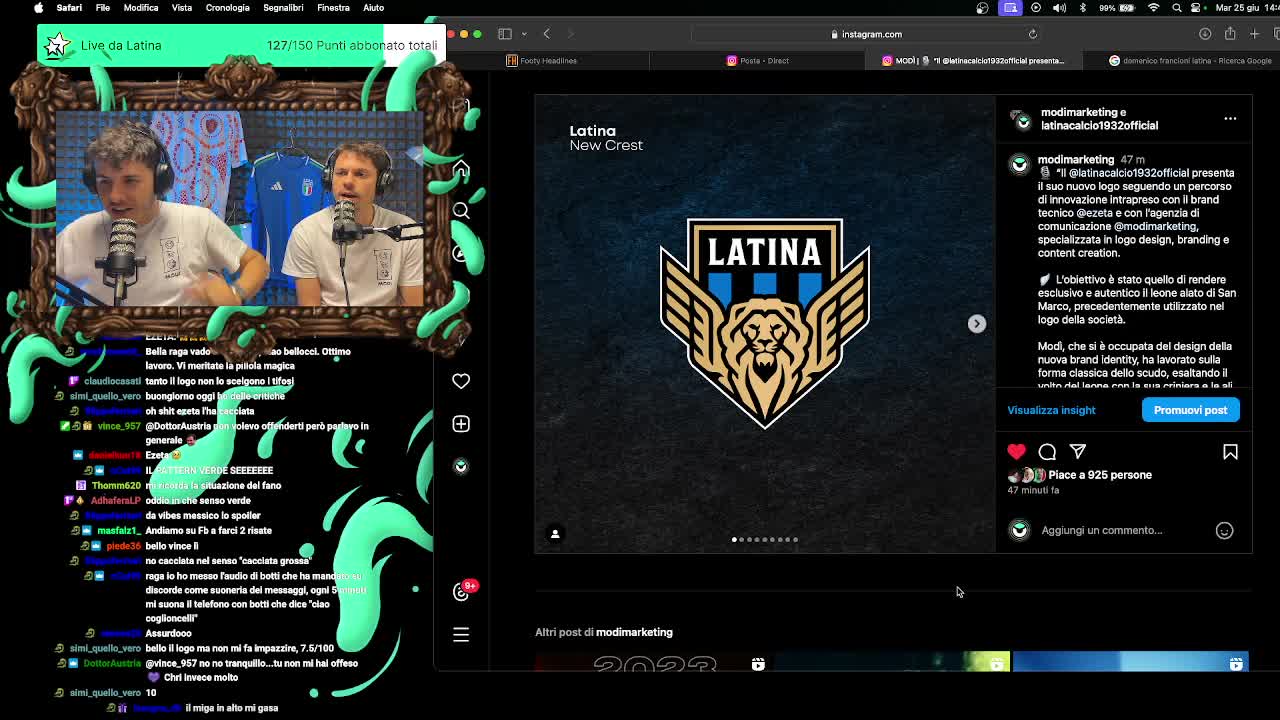Open the volume control in menu bar
Viewport: 1280px width, 720px height.
point(1059,8)
